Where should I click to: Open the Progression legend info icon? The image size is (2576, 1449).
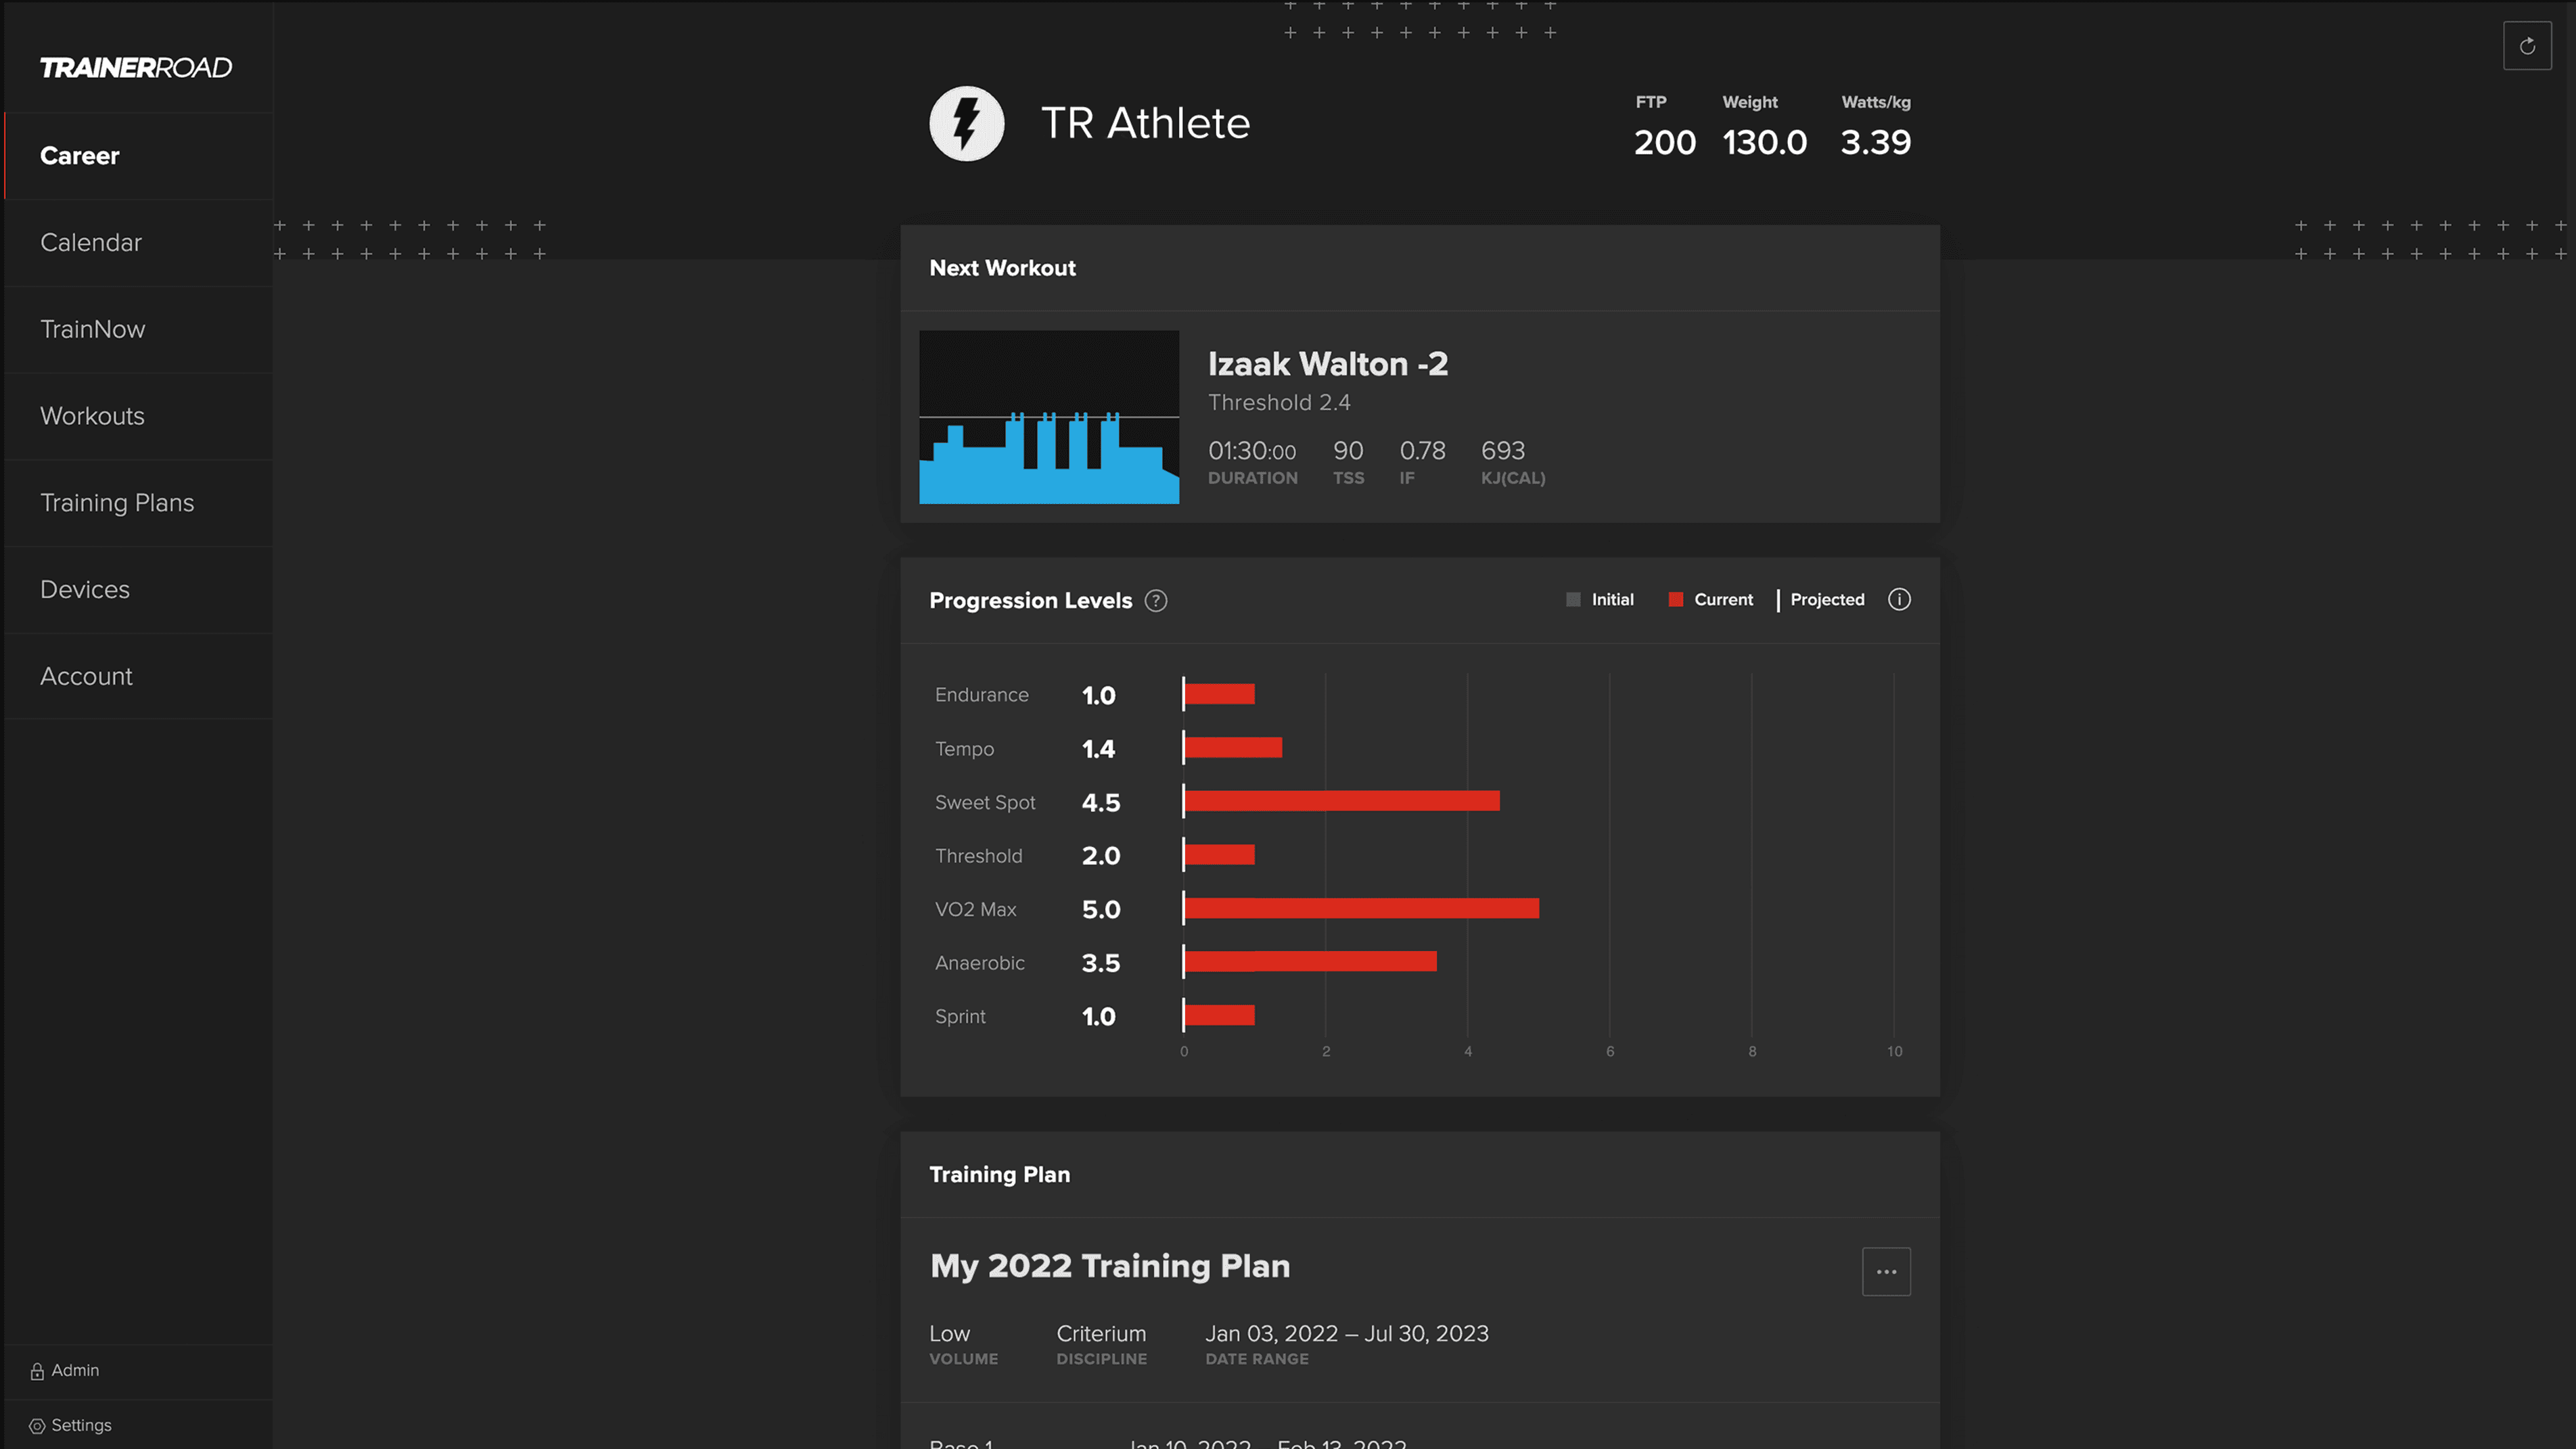(1899, 600)
